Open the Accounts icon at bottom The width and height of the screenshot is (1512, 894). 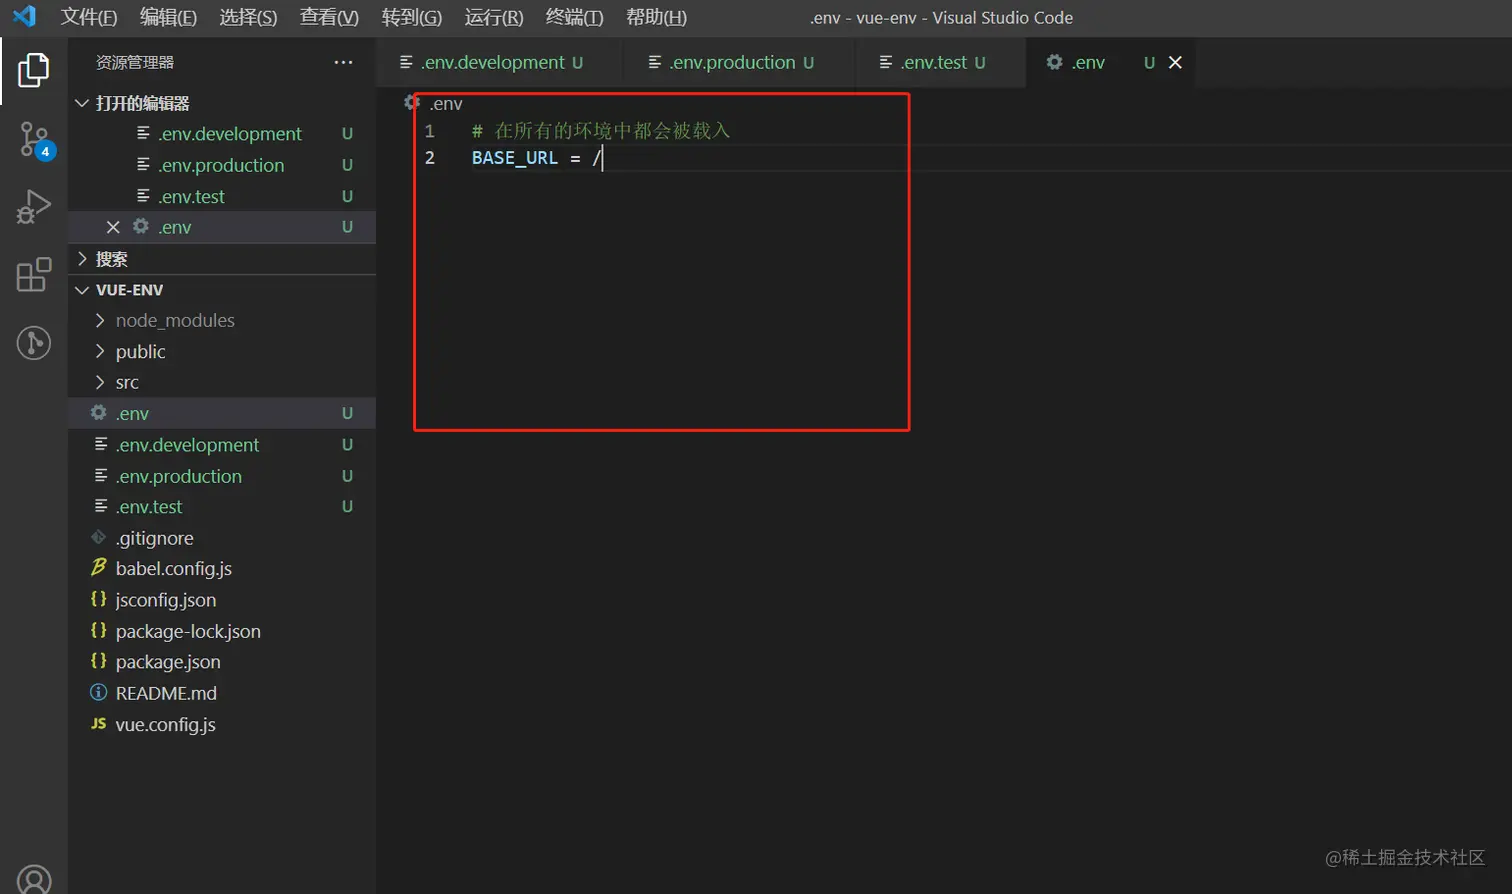34,879
